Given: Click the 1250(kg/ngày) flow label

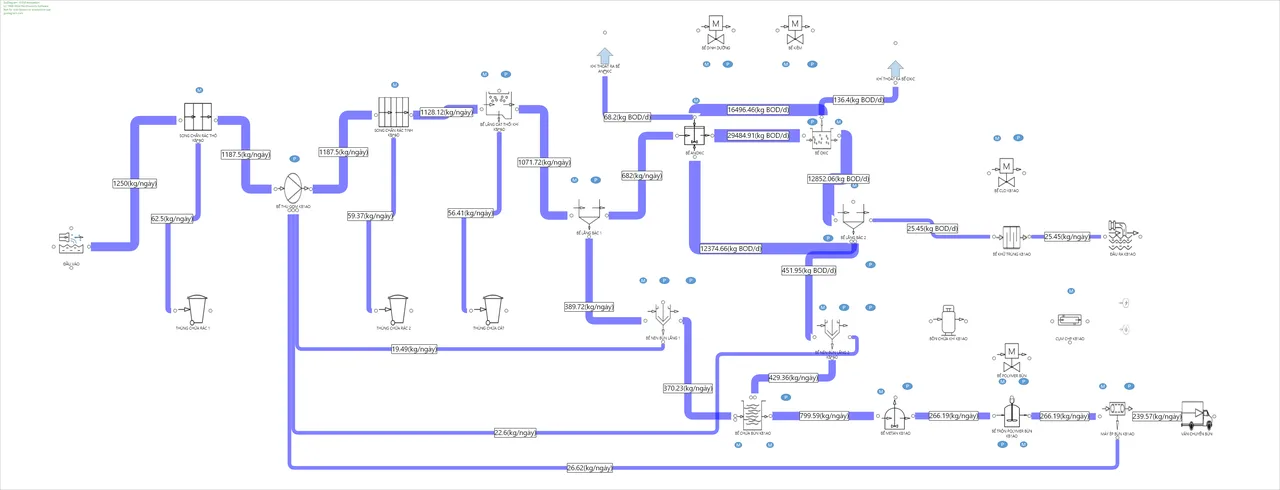Looking at the screenshot, I should [x=134, y=183].
